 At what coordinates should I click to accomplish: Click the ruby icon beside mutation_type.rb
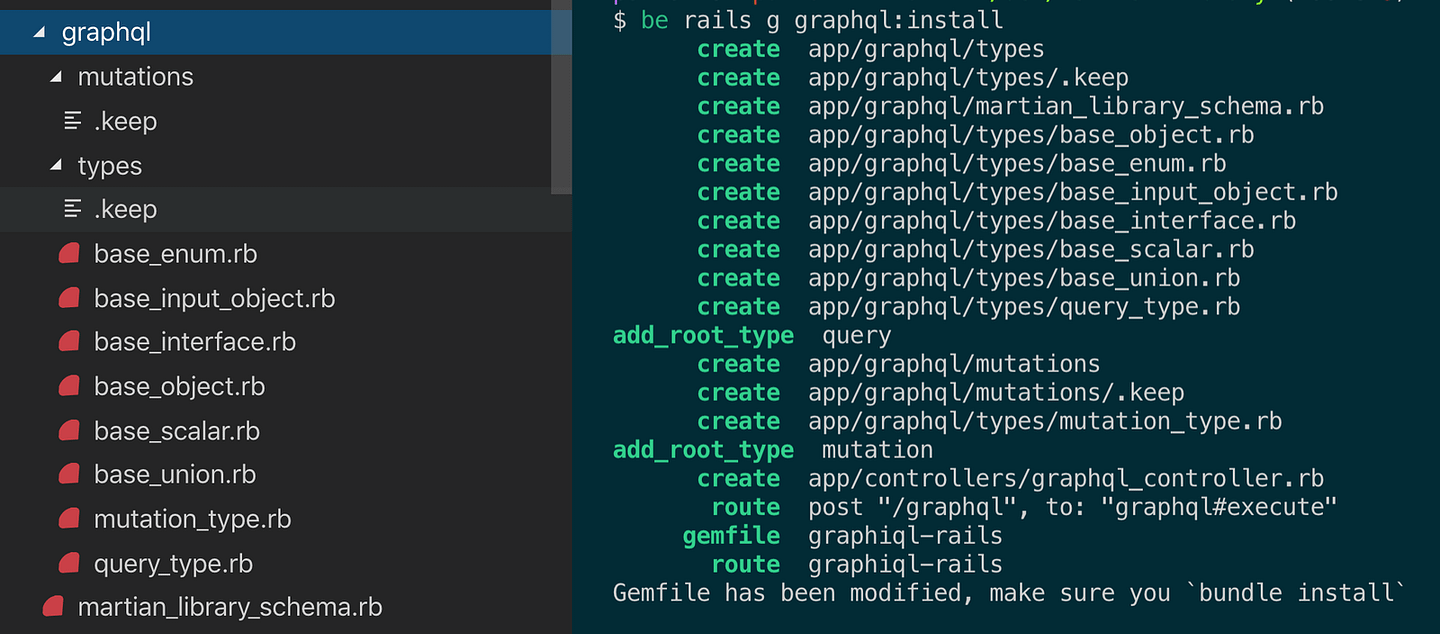(70, 519)
